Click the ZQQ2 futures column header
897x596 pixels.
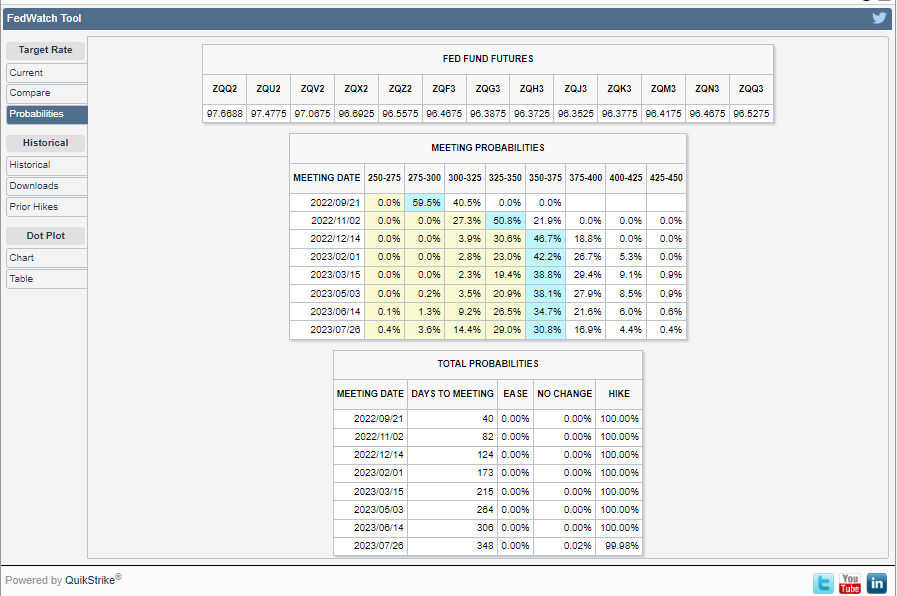point(224,89)
